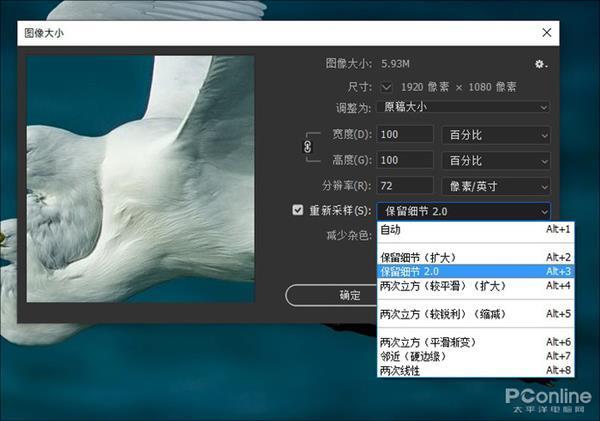The height and width of the screenshot is (421, 600).
Task: Click the 减少杂色 label
Action: tap(349, 235)
